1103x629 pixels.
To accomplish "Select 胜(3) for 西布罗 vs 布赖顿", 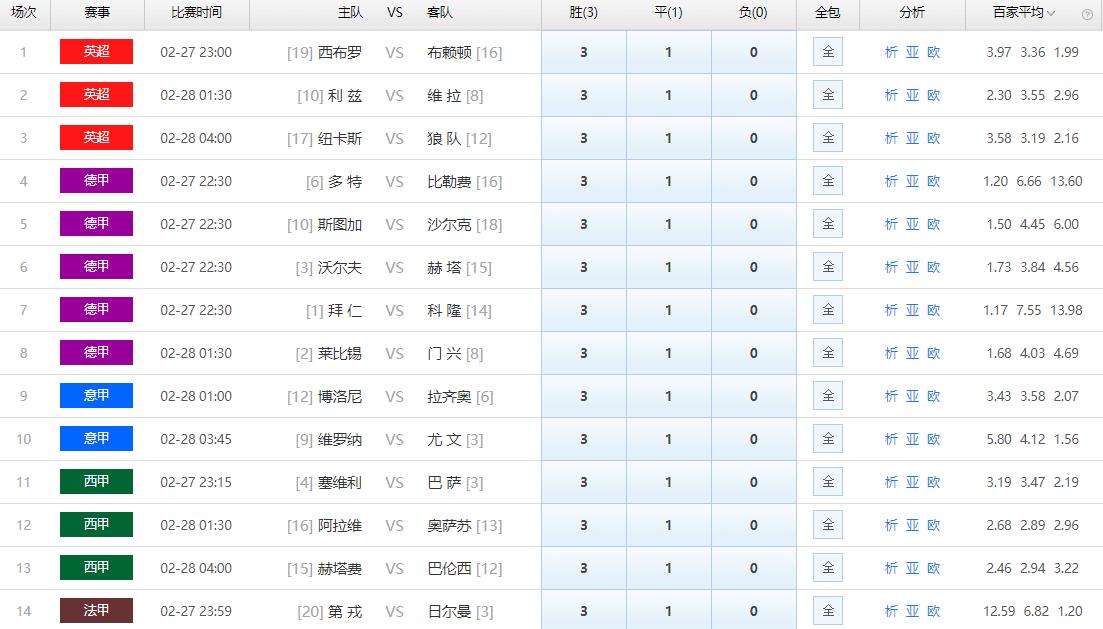I will coord(584,52).
